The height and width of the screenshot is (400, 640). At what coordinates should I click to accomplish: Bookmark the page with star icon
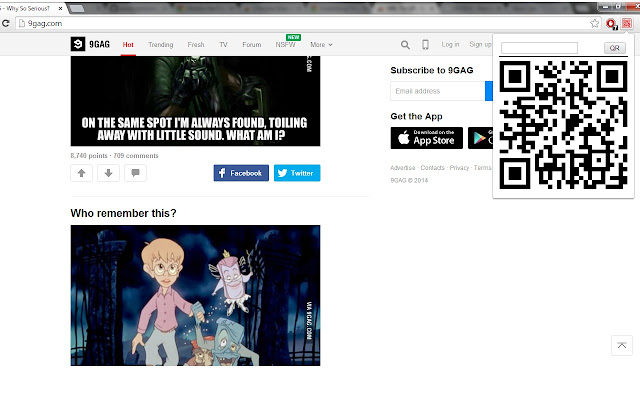click(x=594, y=24)
